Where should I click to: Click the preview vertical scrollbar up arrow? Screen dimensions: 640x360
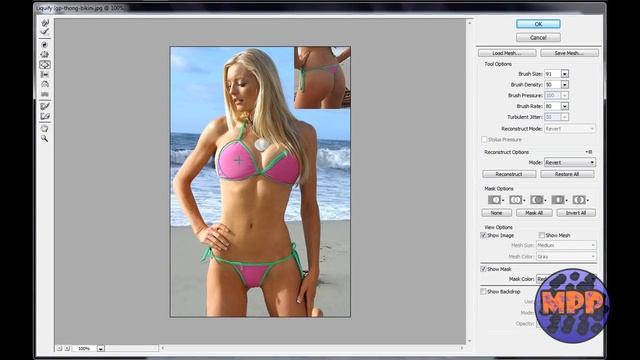(469, 23)
